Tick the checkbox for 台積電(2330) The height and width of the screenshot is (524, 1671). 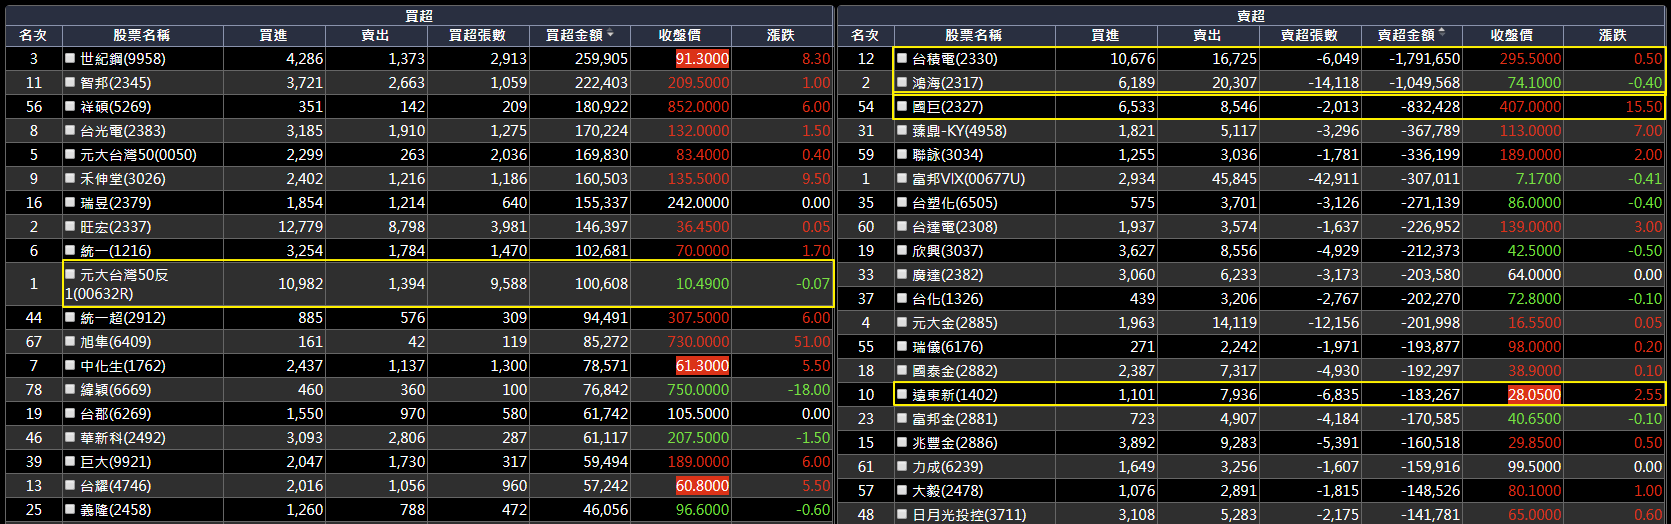pos(902,58)
